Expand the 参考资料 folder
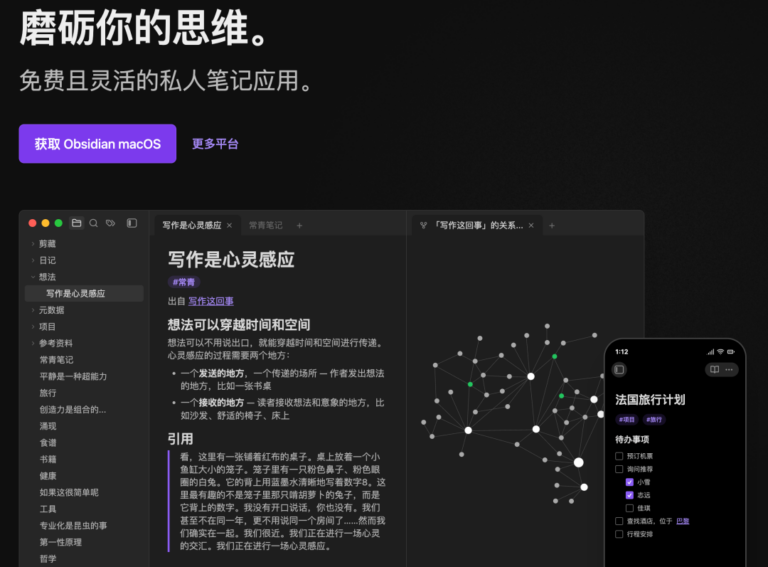 coord(33,343)
